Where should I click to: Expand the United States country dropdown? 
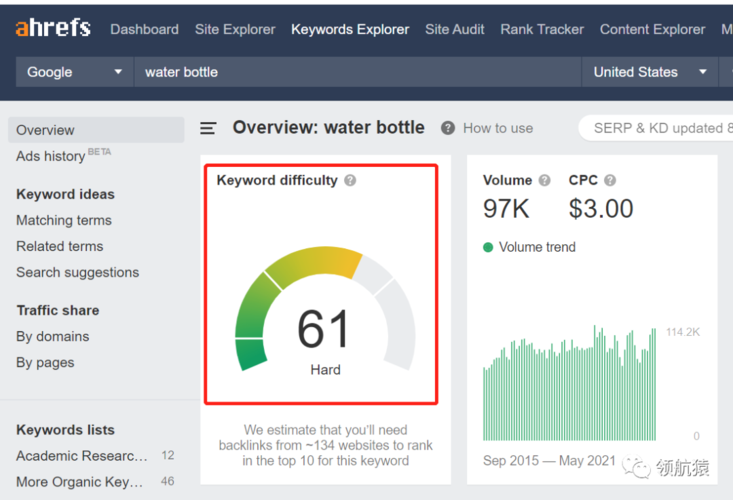click(x=650, y=72)
